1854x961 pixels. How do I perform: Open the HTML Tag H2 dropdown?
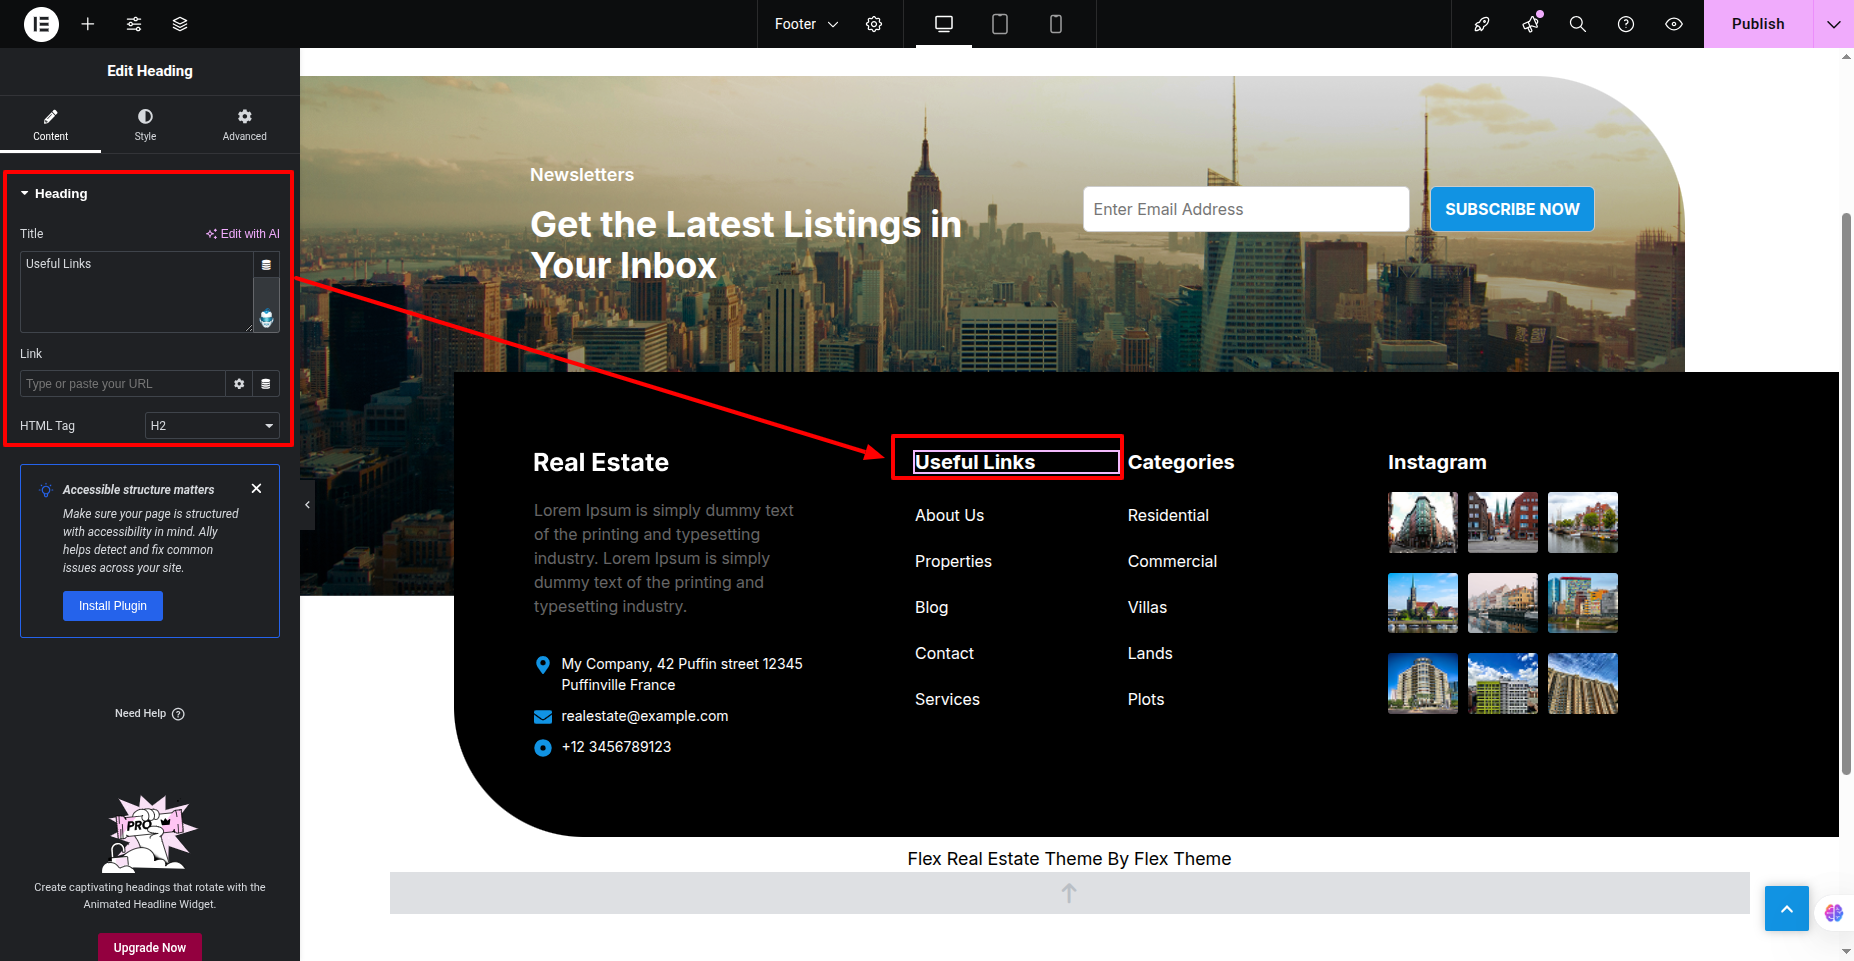click(x=212, y=426)
